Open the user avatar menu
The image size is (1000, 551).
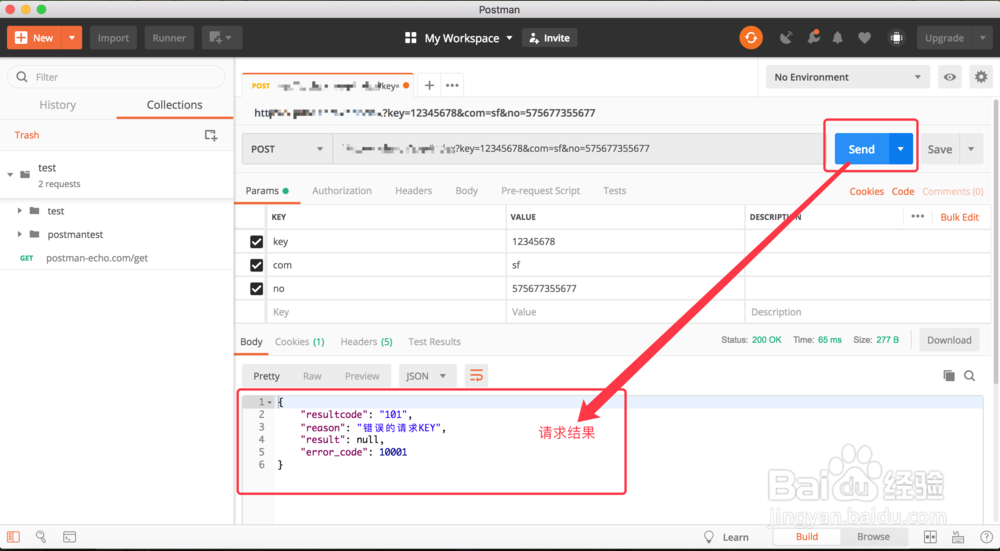(x=897, y=38)
